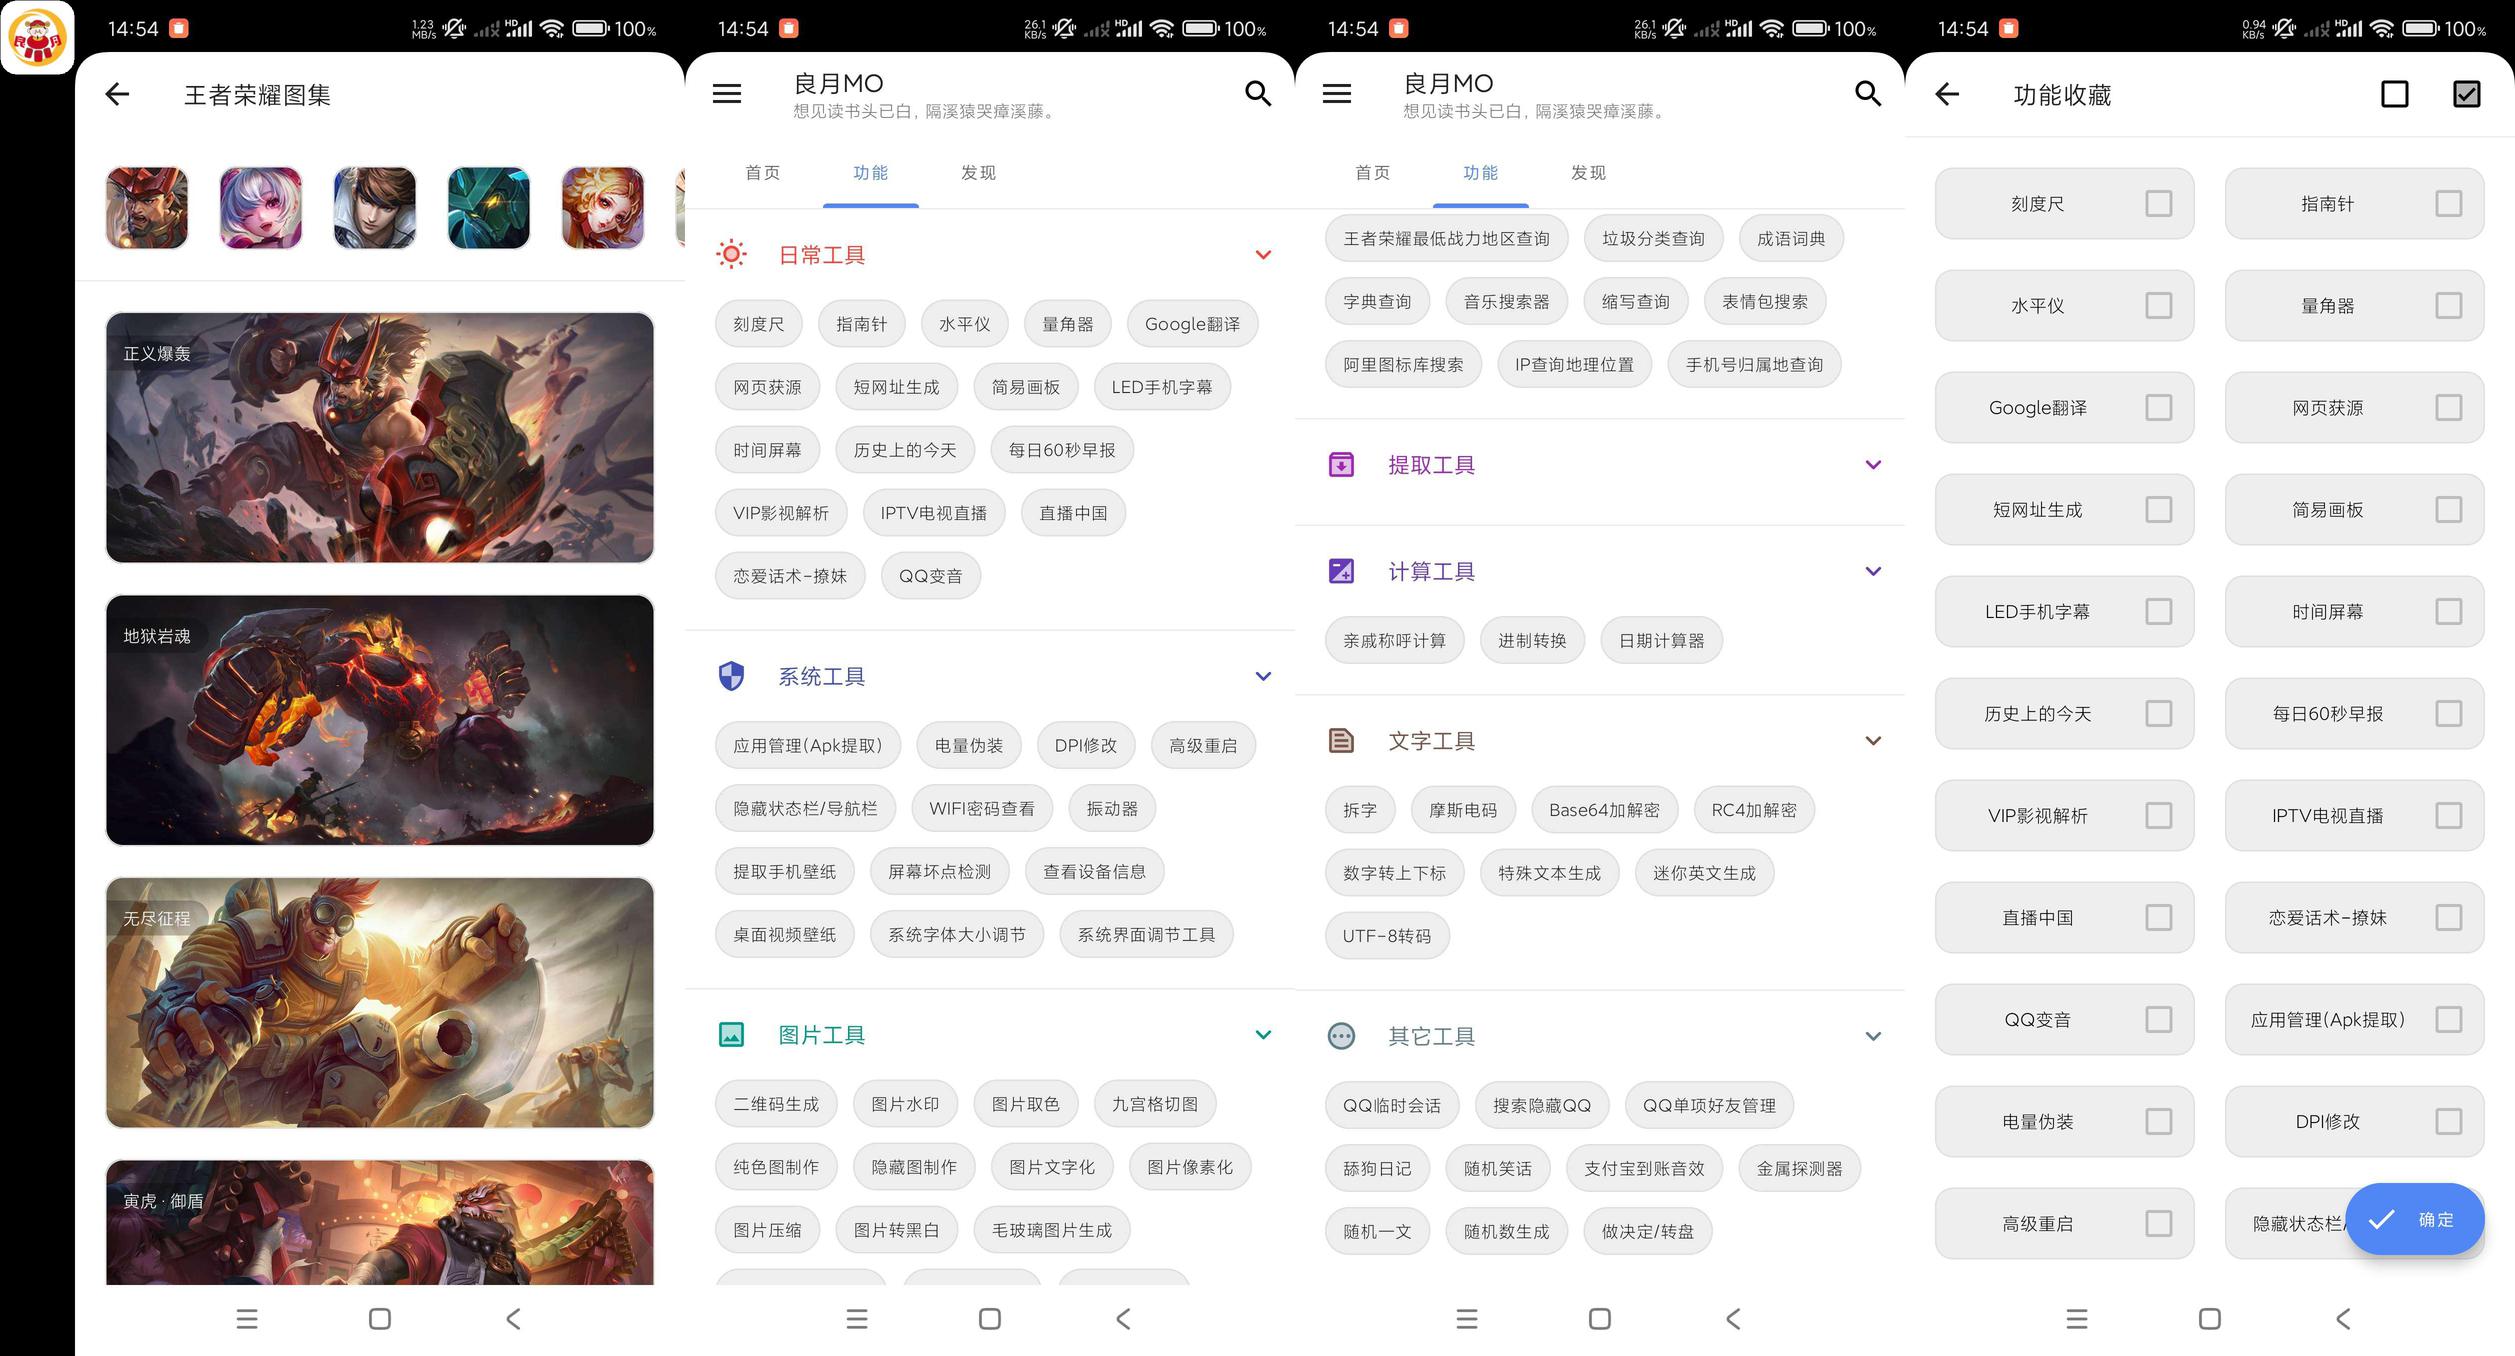The image size is (2515, 1356).
Task: Click back arrow in 王者荣耀图集 header
Action: (117, 94)
